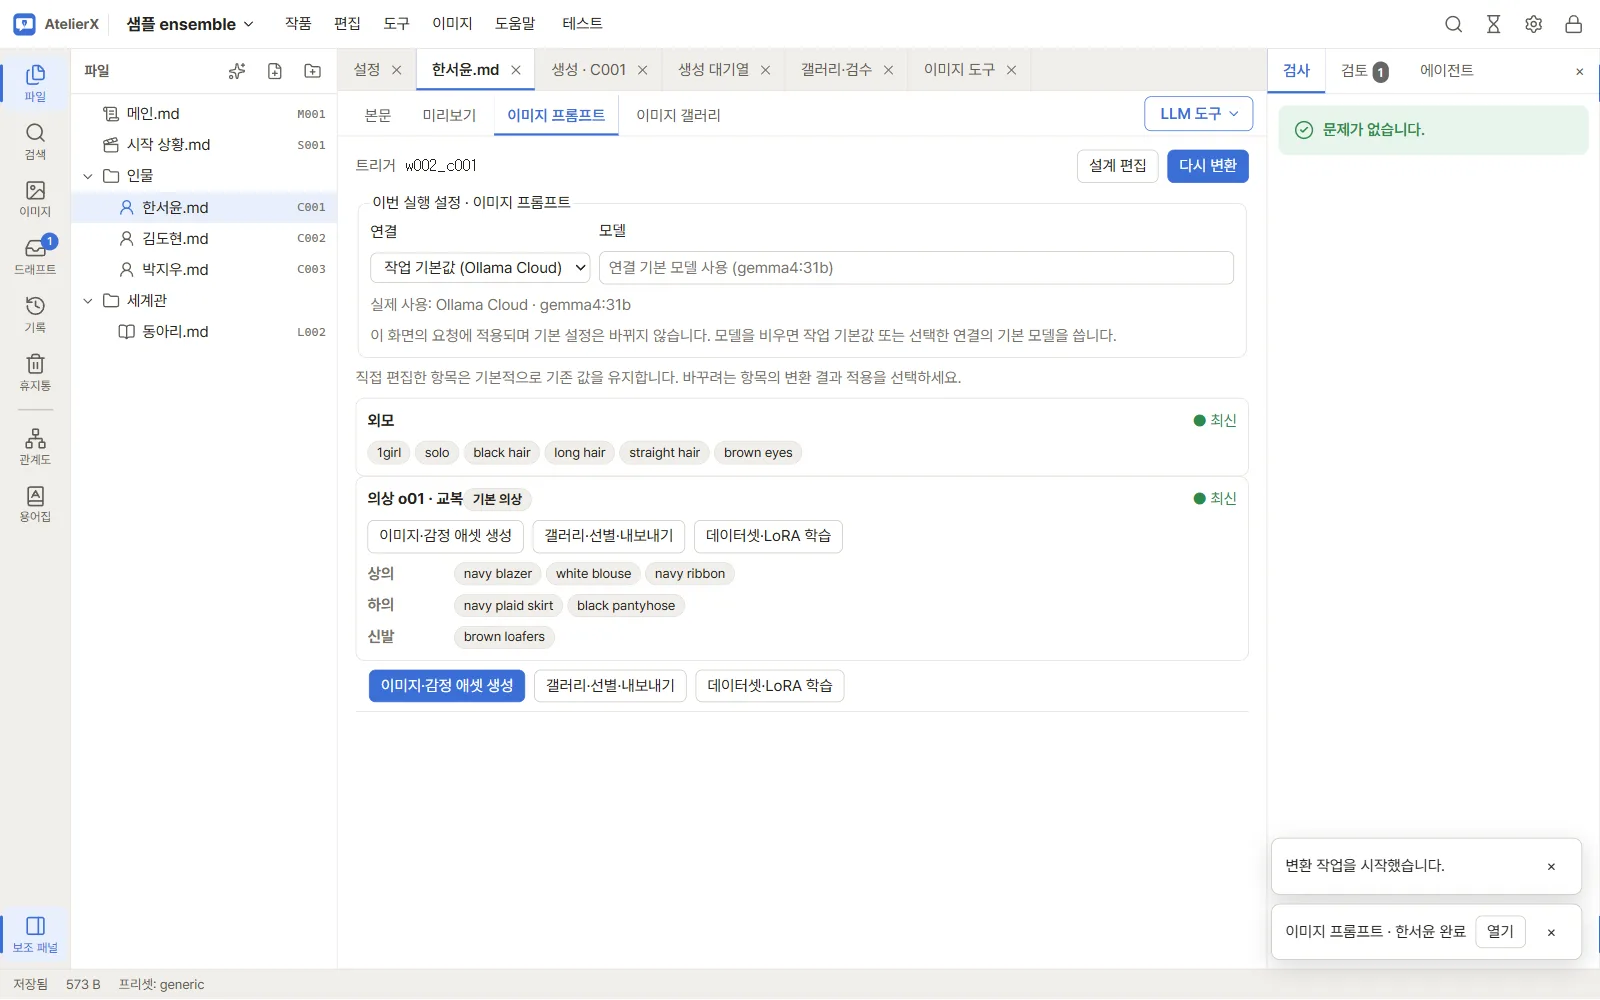The width and height of the screenshot is (1600, 1000).
Task: Open the 이미지 sidebar panel
Action: click(x=35, y=198)
